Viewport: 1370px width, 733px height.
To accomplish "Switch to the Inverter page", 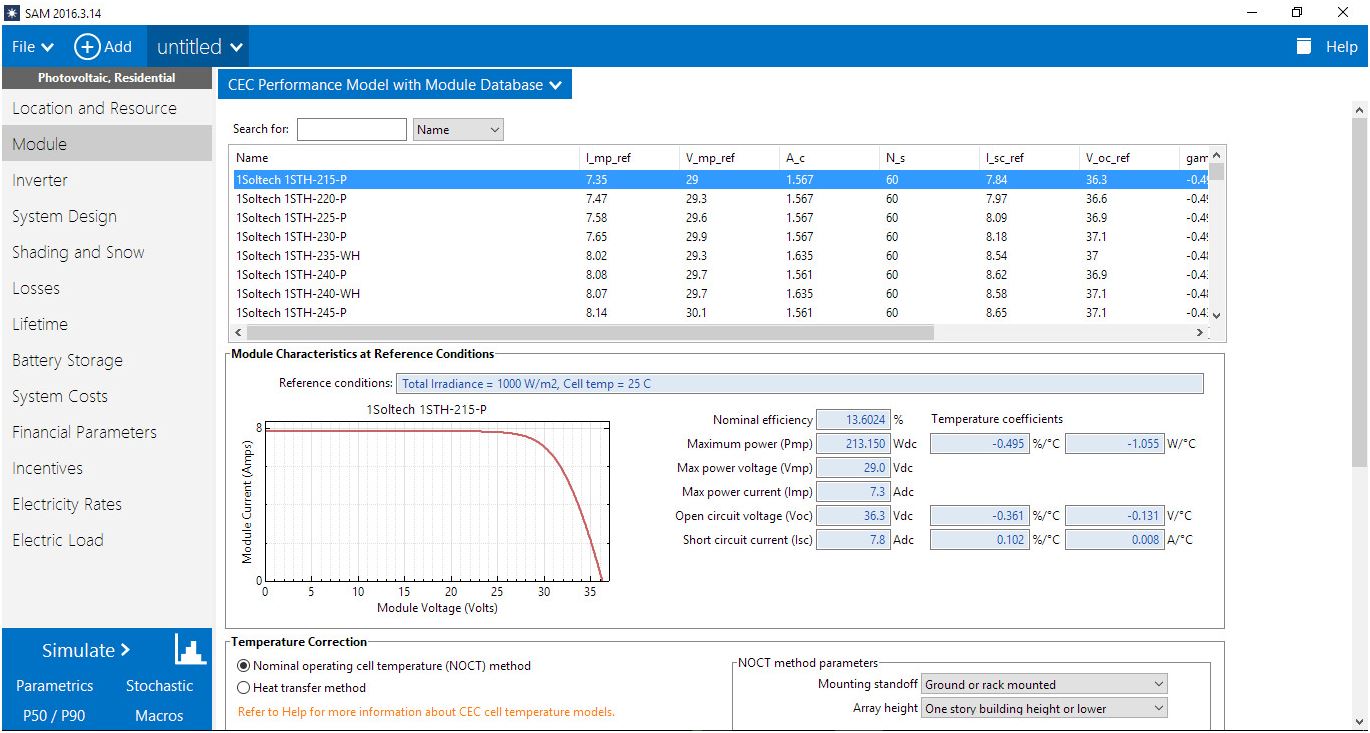I will [40, 180].
